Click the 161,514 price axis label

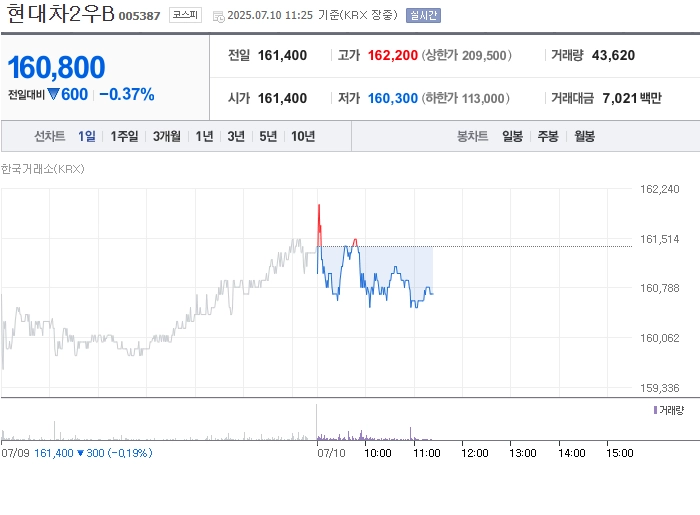(659, 239)
